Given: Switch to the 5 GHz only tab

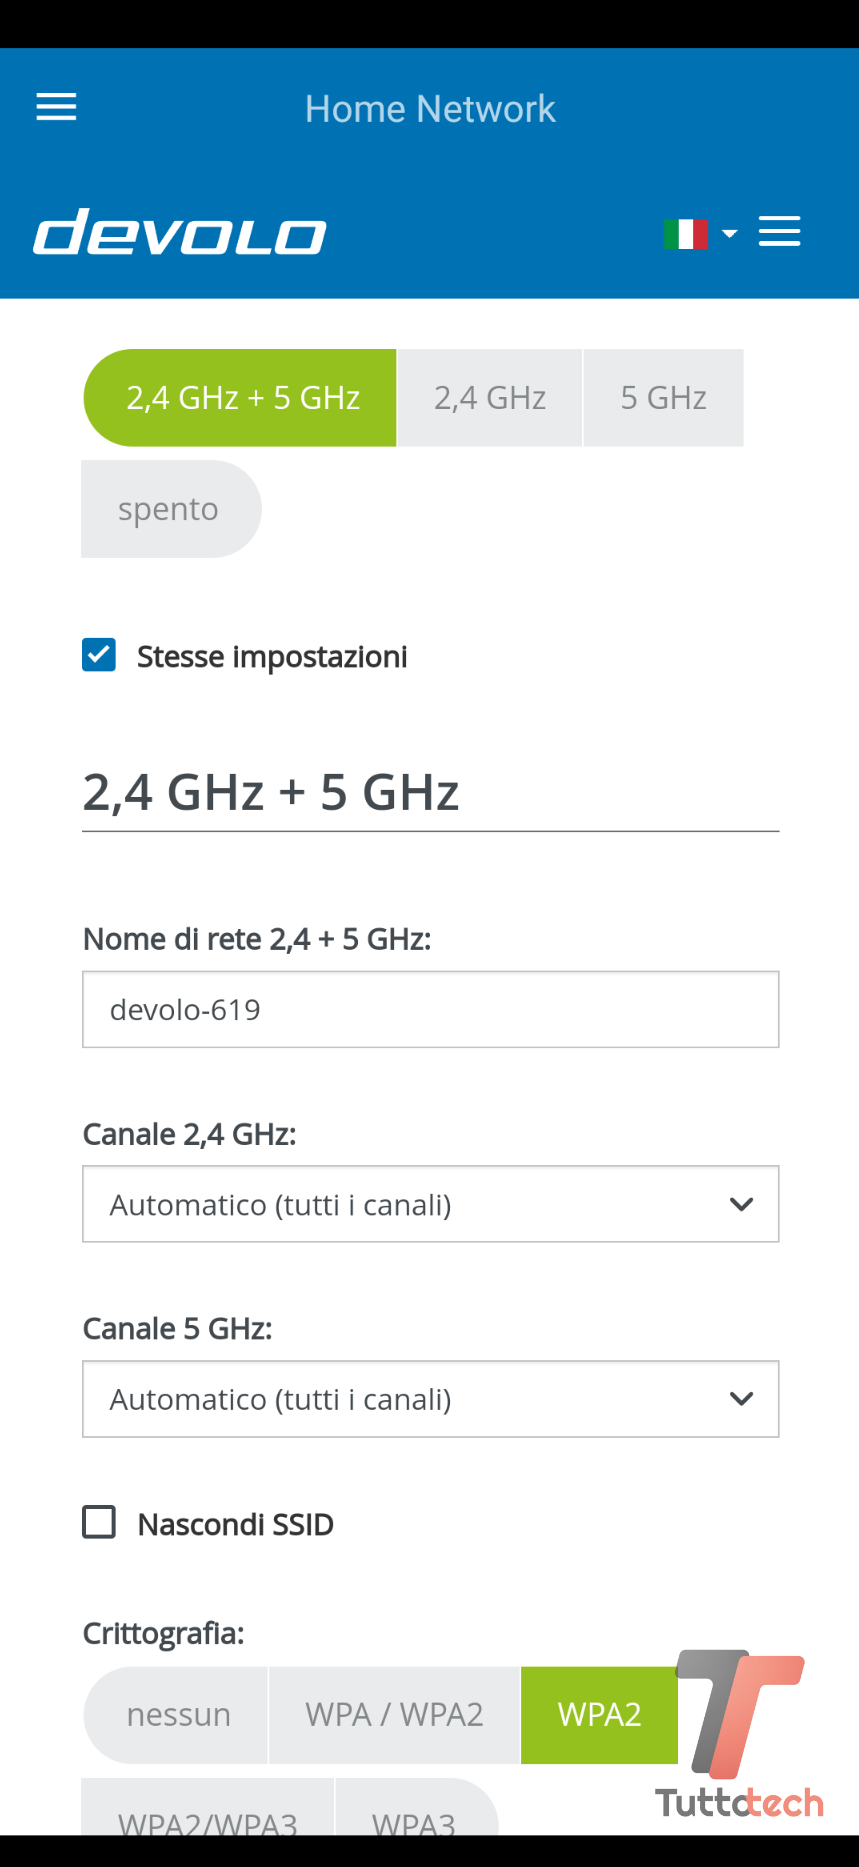Looking at the screenshot, I should 663,398.
